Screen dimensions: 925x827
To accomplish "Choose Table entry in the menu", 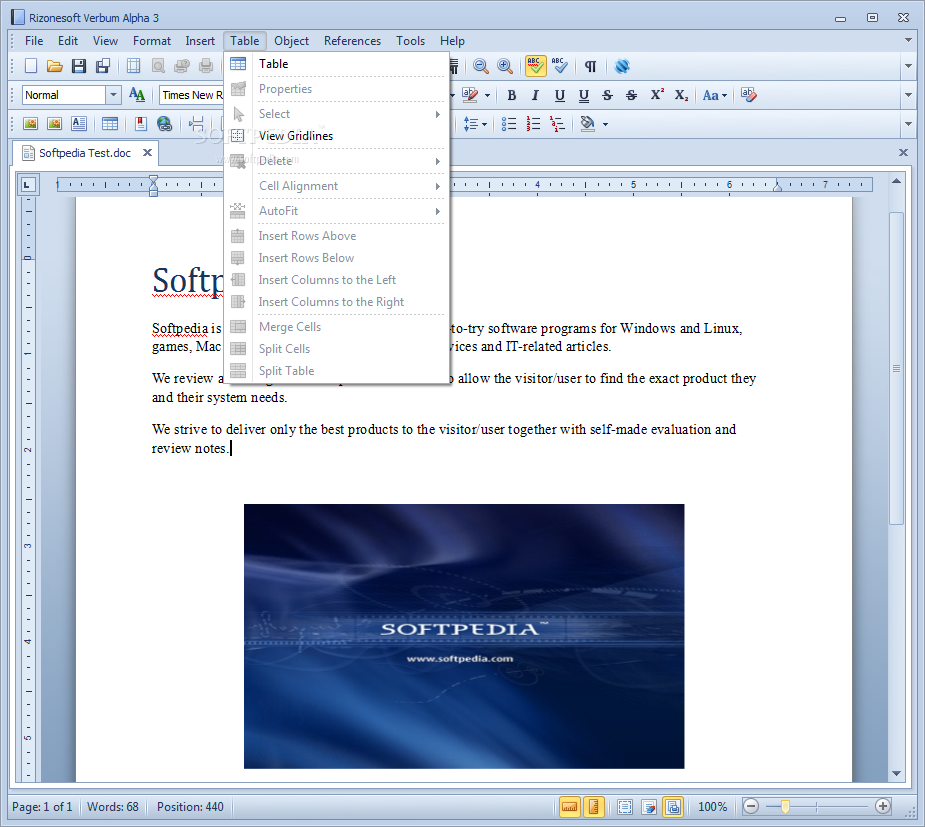I will coord(337,64).
